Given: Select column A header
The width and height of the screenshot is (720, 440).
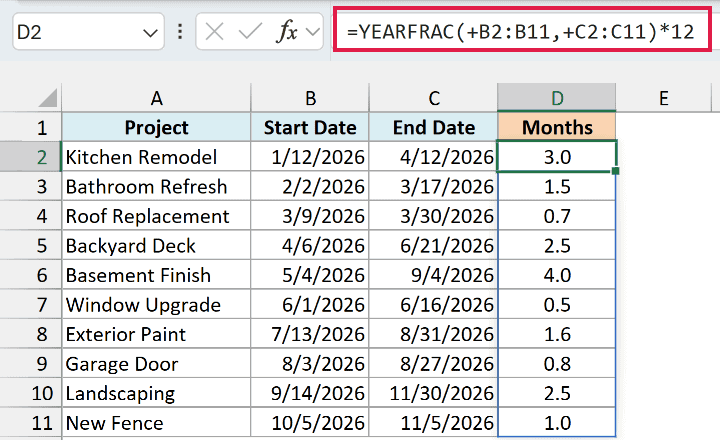Looking at the screenshot, I should coord(157,98).
